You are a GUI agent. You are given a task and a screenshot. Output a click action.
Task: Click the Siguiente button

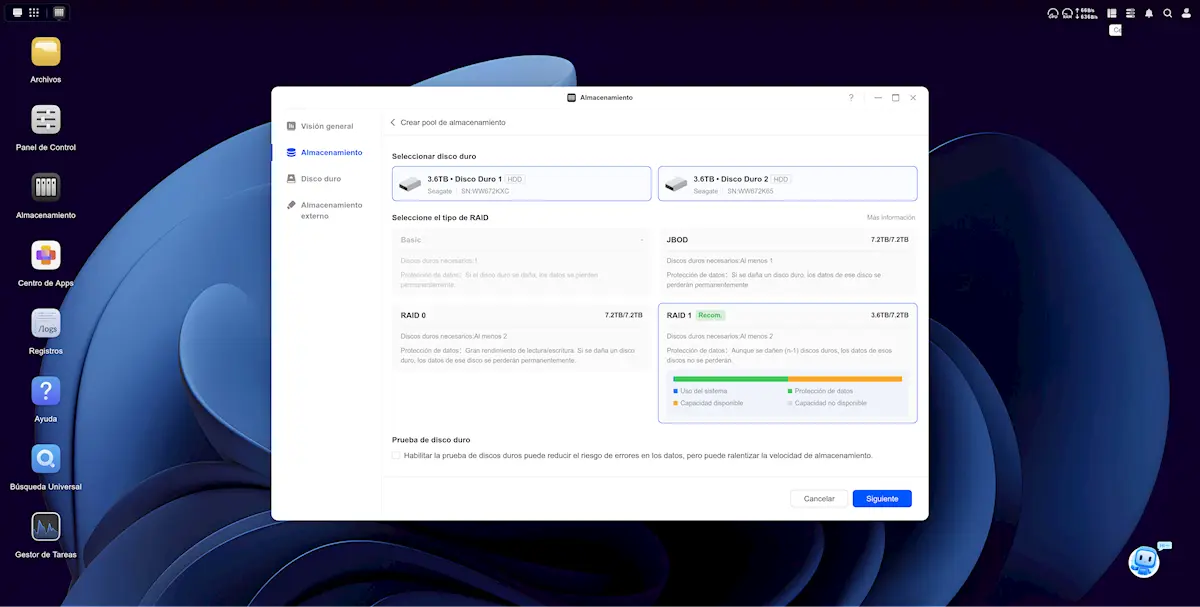click(x=881, y=498)
